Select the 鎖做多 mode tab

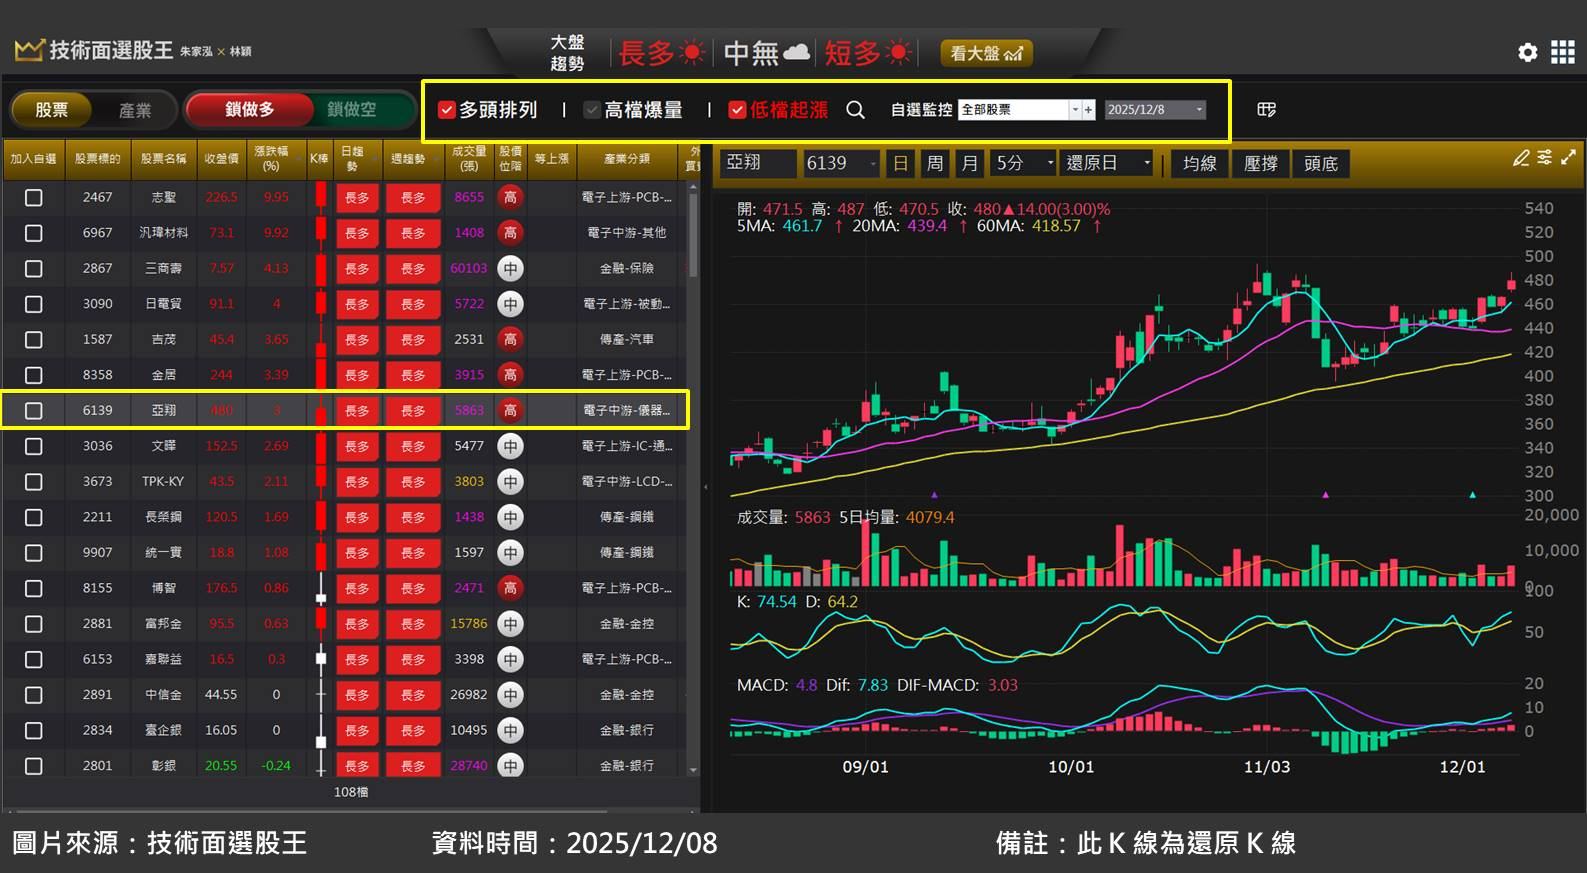click(249, 109)
